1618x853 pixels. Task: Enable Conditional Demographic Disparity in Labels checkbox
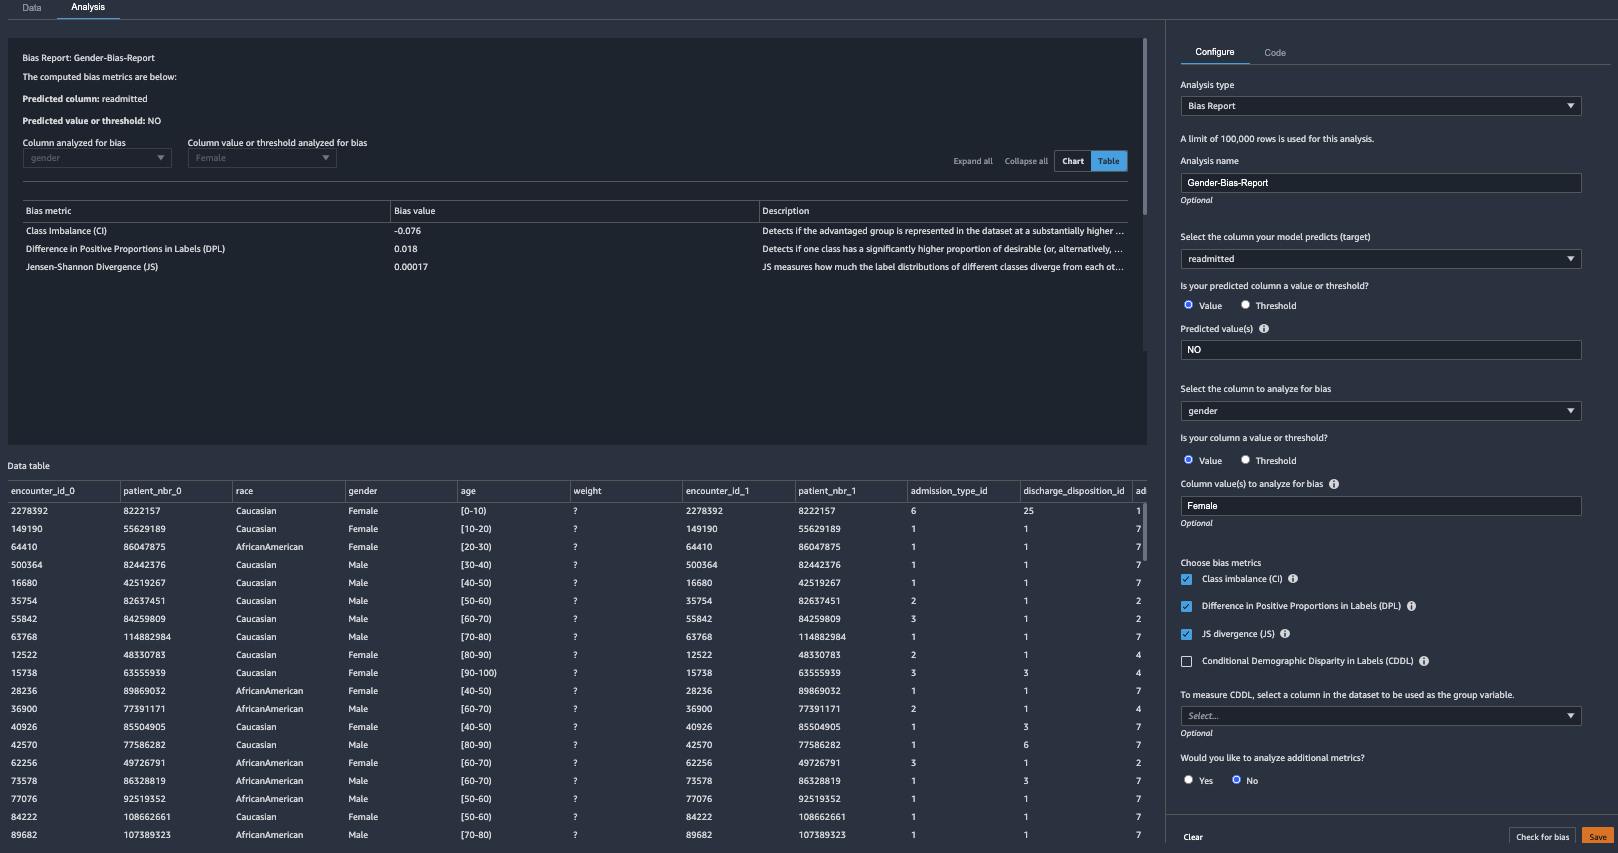(x=1187, y=661)
